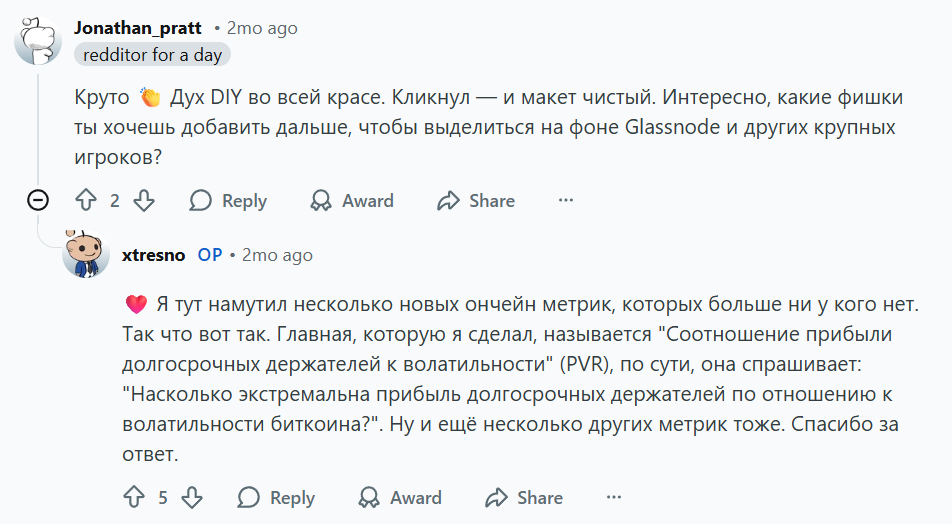Image resolution: width=952 pixels, height=524 pixels.
Task: Downvote Jonathan_pratt's comment
Action: point(144,201)
